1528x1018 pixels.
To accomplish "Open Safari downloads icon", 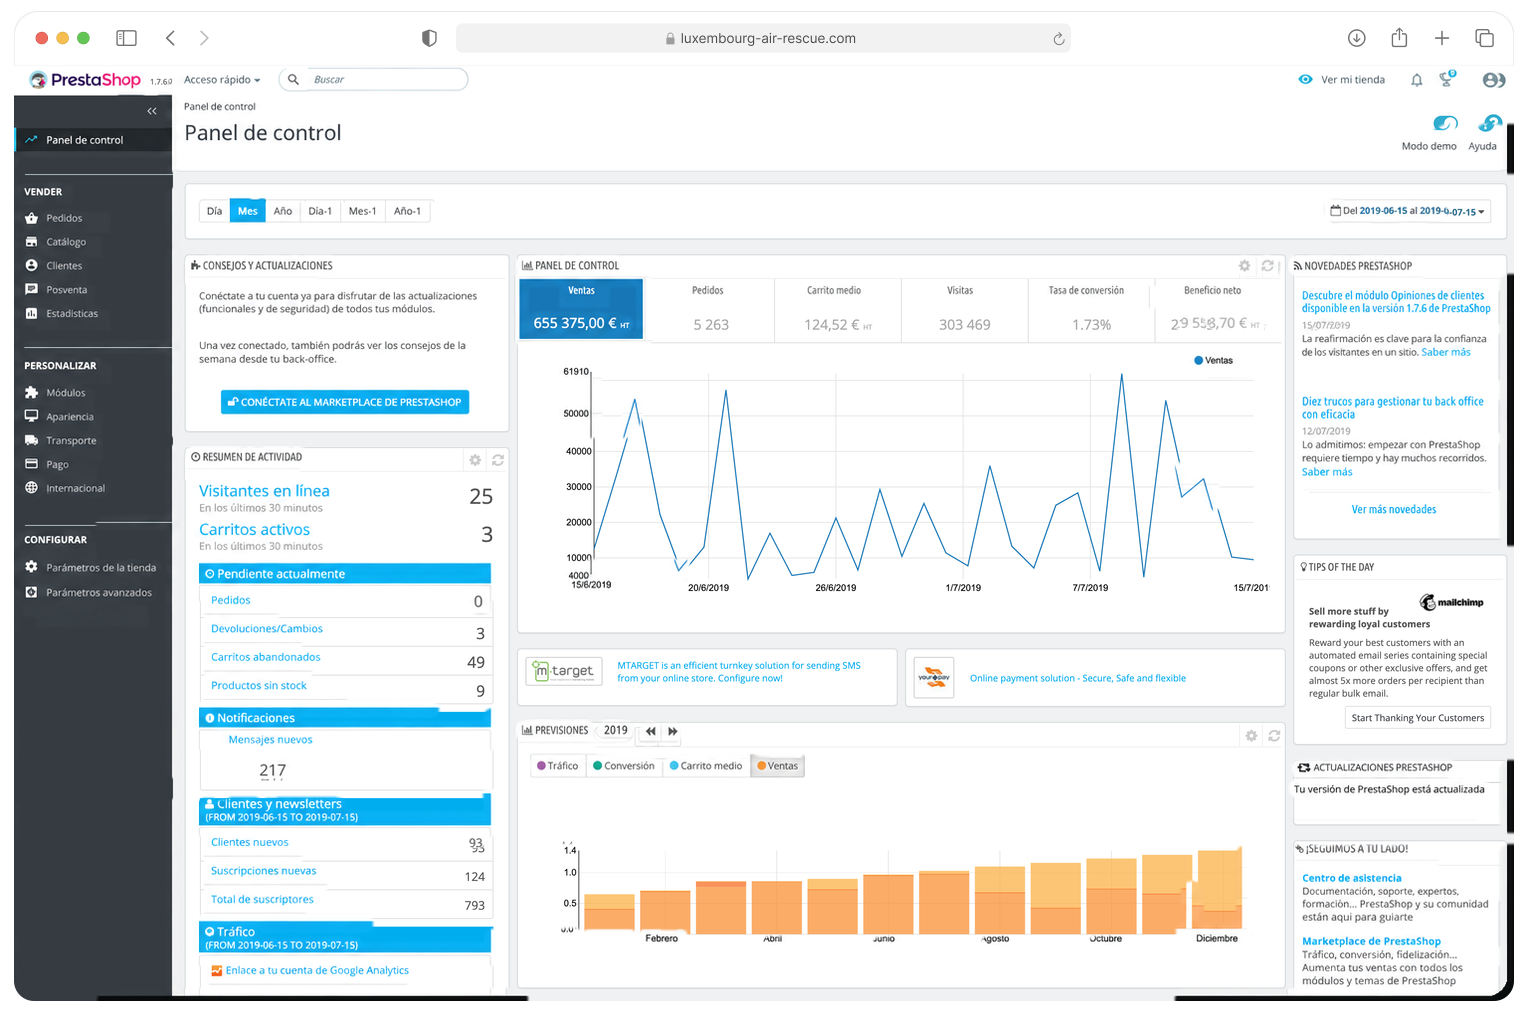I will pyautogui.click(x=1357, y=38).
